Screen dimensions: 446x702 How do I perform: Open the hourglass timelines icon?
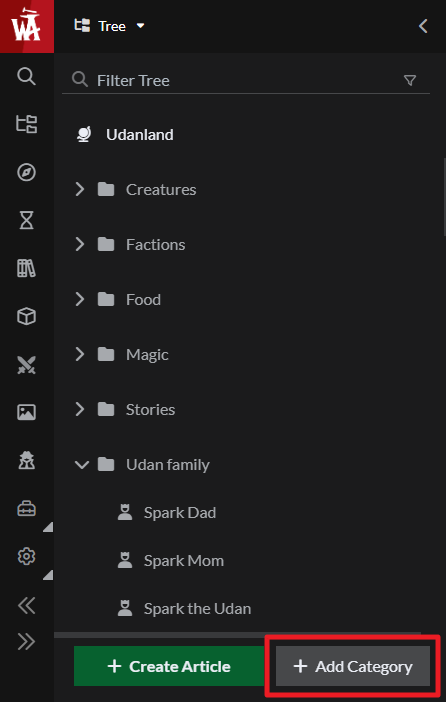pyautogui.click(x=26, y=220)
